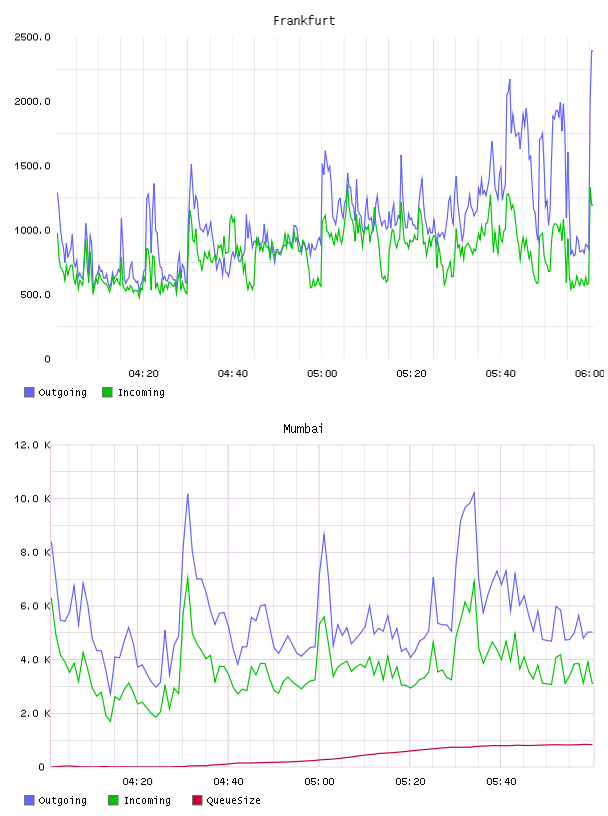This screenshot has height=816, width=608.
Task: Click the blue Outgoing swatch in the Frankfurt legend
Action: pos(29,392)
